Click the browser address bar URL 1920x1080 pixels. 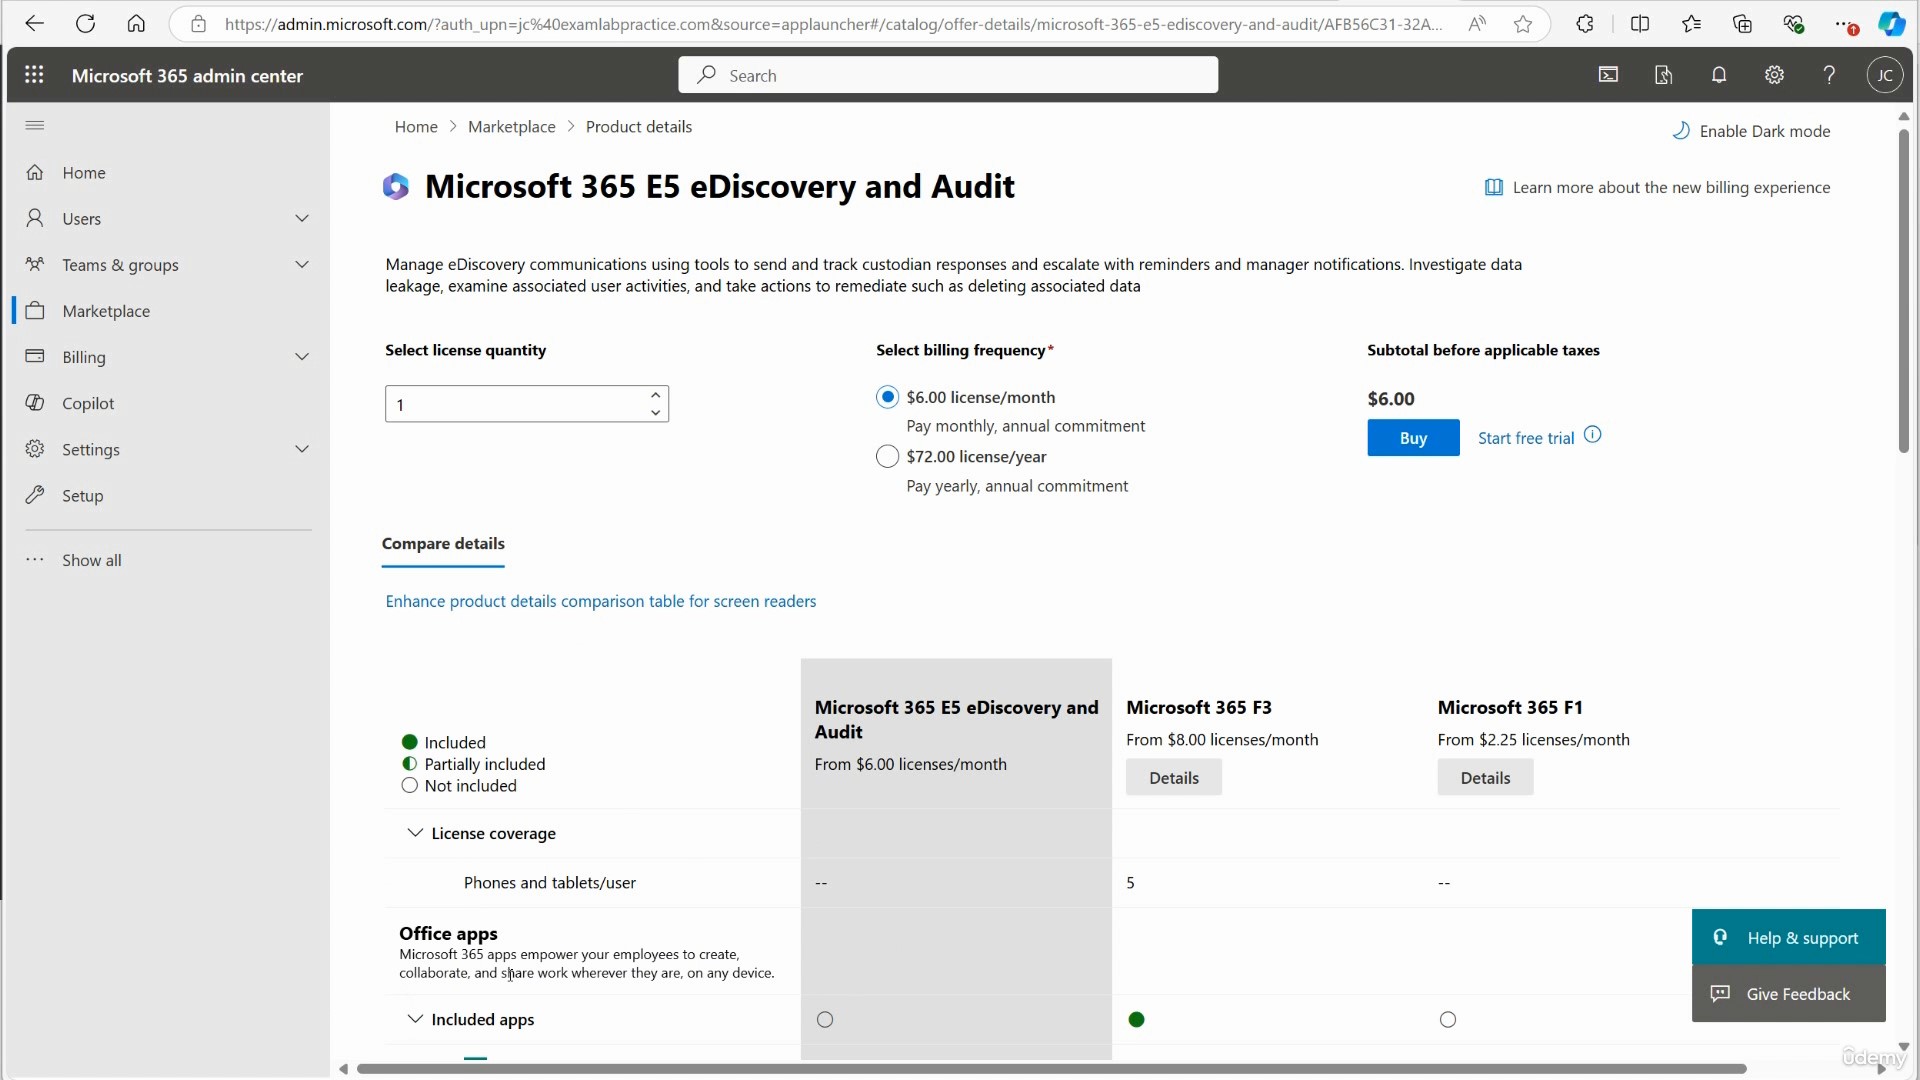pos(833,24)
